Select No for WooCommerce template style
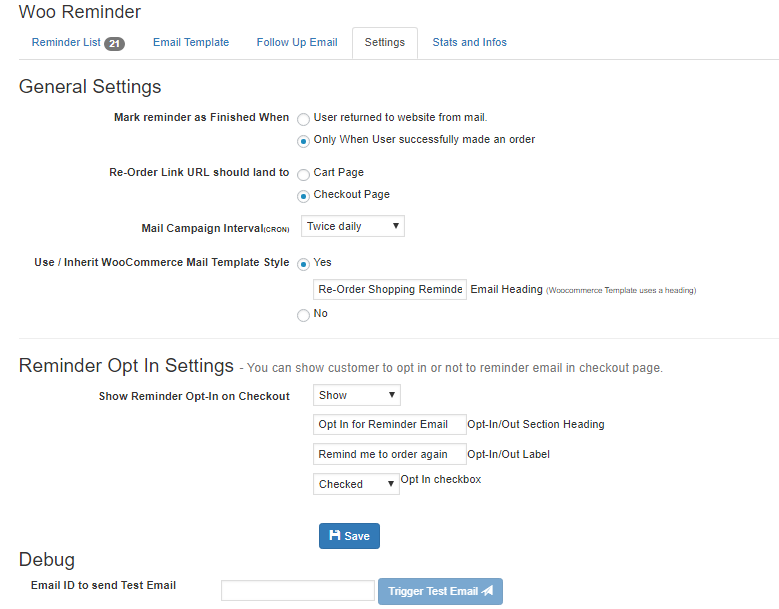The image size is (779, 609). click(x=304, y=315)
